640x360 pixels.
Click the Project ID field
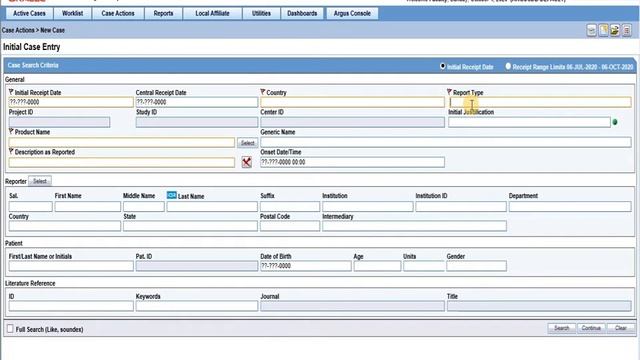tap(59, 122)
